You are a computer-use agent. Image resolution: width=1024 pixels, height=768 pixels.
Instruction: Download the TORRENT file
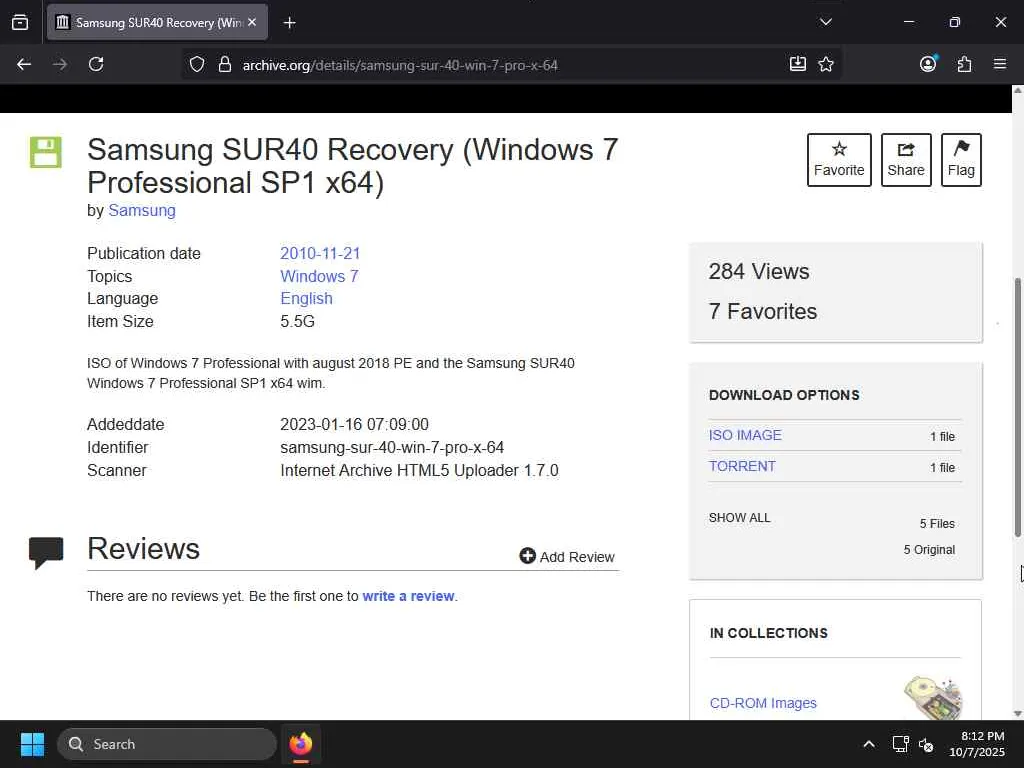click(x=742, y=466)
